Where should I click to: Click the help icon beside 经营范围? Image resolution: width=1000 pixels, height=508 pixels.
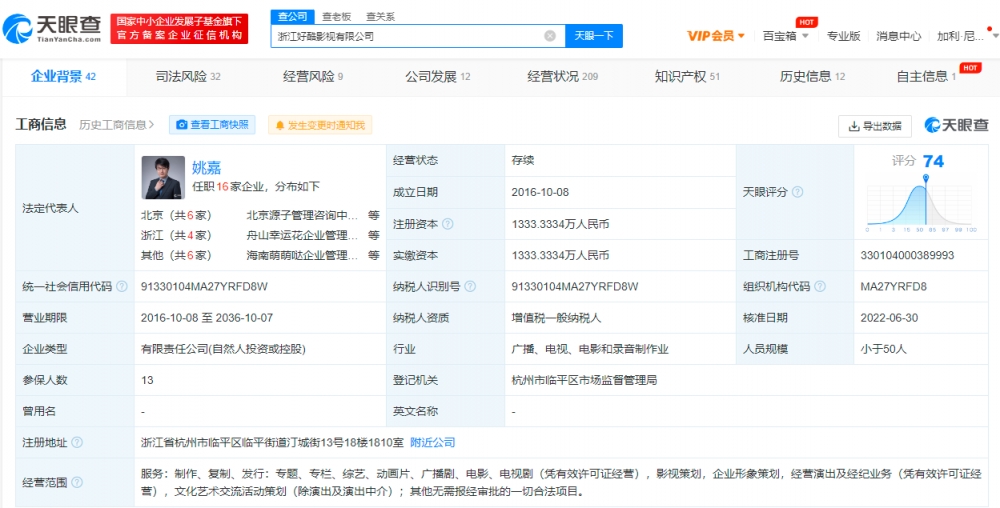click(x=77, y=483)
